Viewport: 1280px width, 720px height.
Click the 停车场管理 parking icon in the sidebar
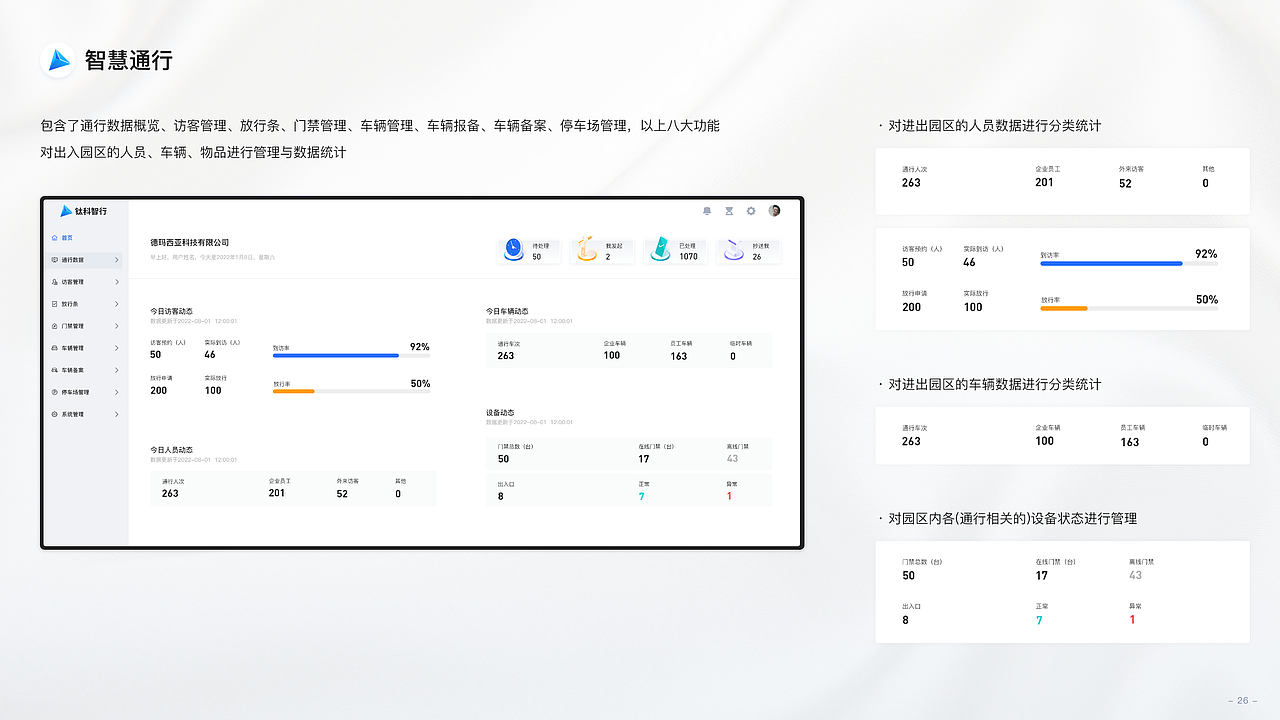[54, 392]
